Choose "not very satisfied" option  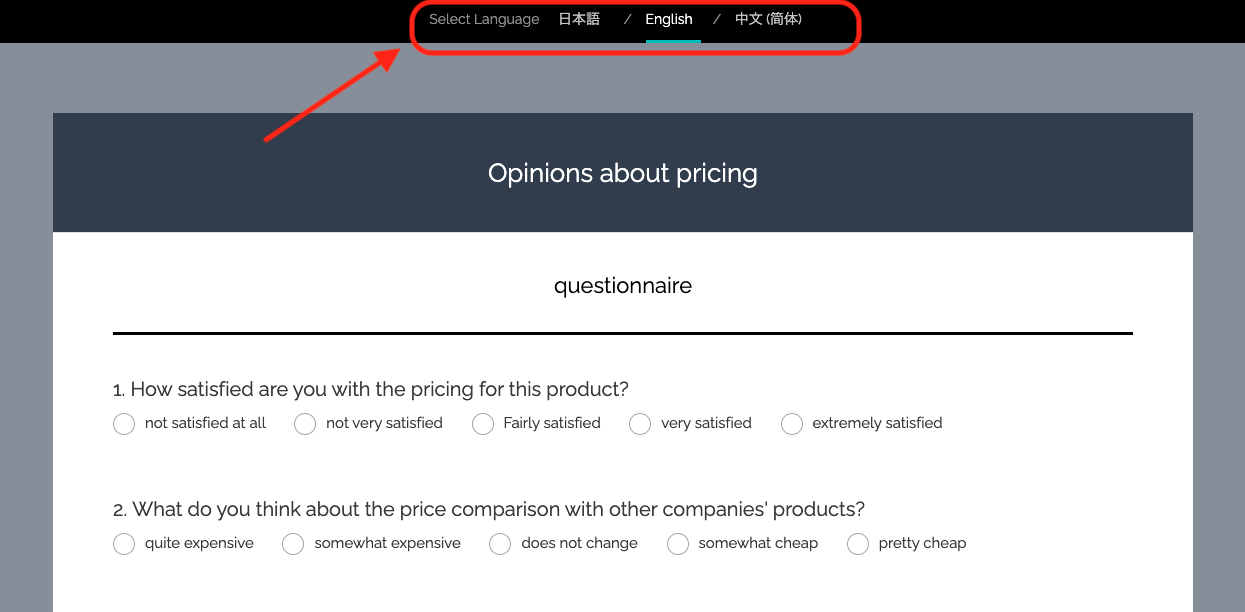point(305,424)
